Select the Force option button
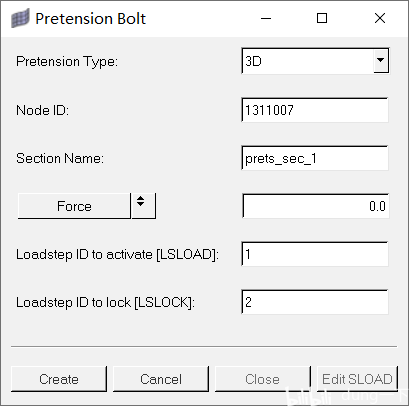This screenshot has width=409, height=406. (x=74, y=206)
